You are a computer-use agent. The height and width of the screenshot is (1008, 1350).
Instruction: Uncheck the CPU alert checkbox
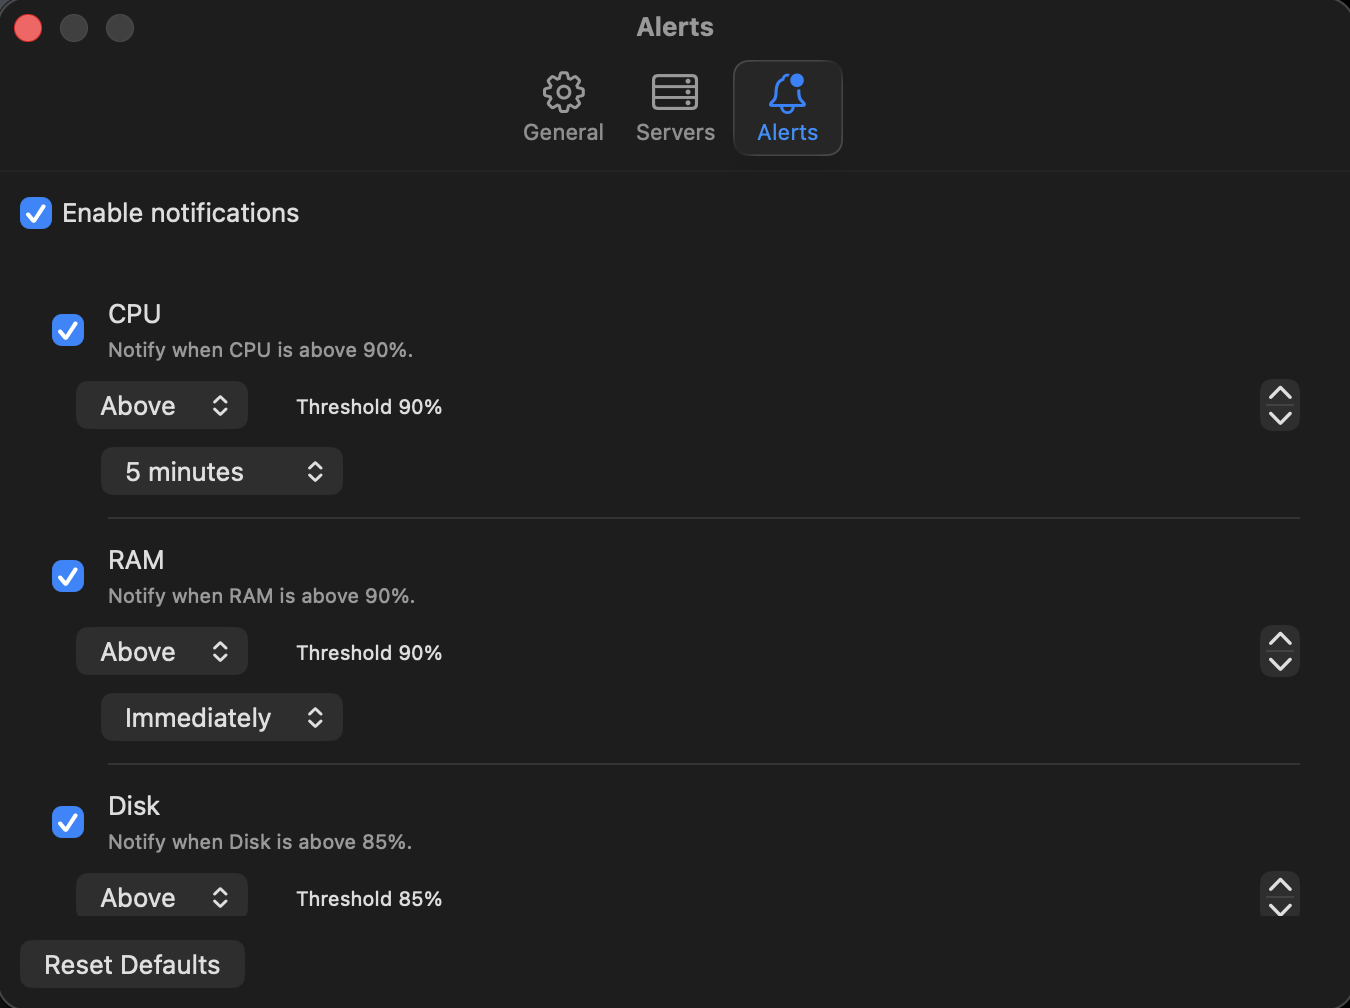click(68, 329)
